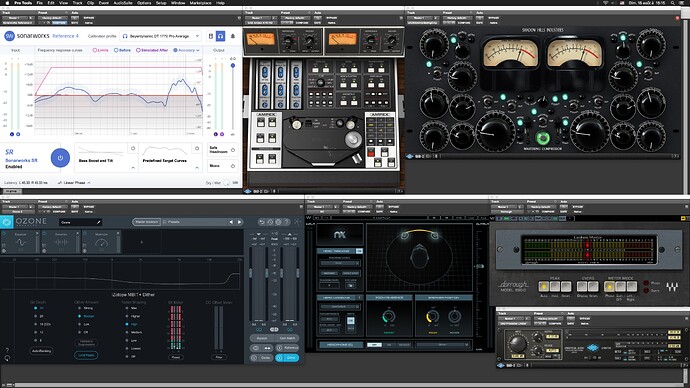Toggle the Simulated After curve in Sonarworks
This screenshot has width=690, height=388.
pyautogui.click(x=152, y=50)
